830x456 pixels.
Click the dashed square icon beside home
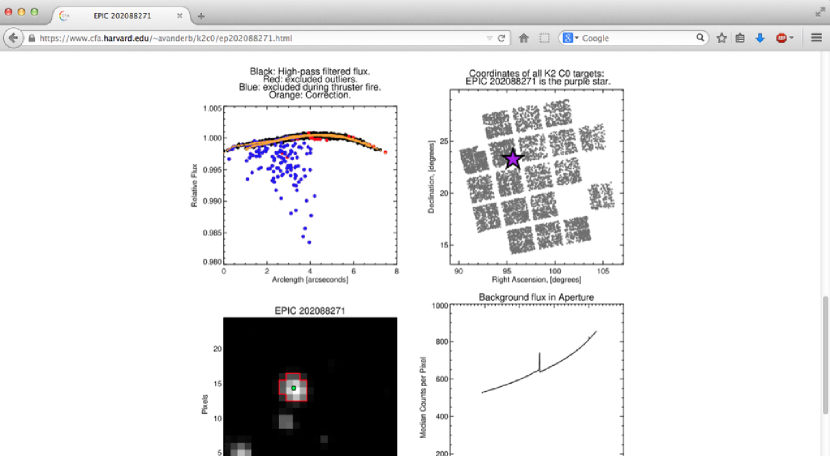[x=544, y=38]
